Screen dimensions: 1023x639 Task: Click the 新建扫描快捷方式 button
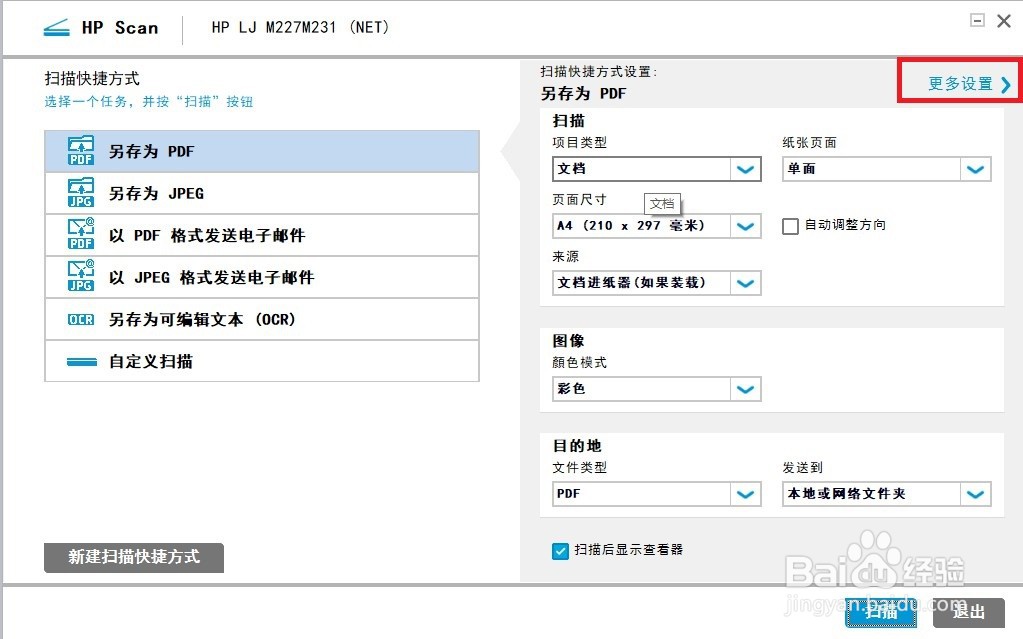[x=134, y=557]
